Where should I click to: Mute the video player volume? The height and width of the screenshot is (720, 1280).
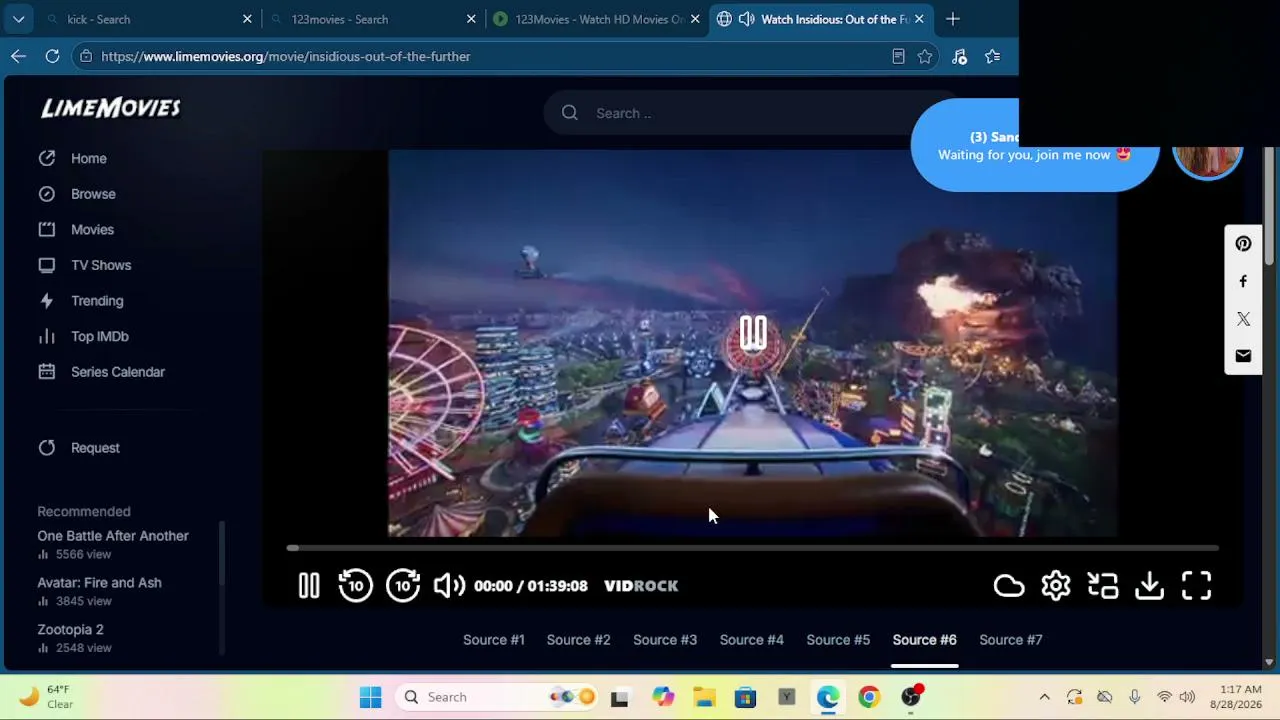click(449, 586)
